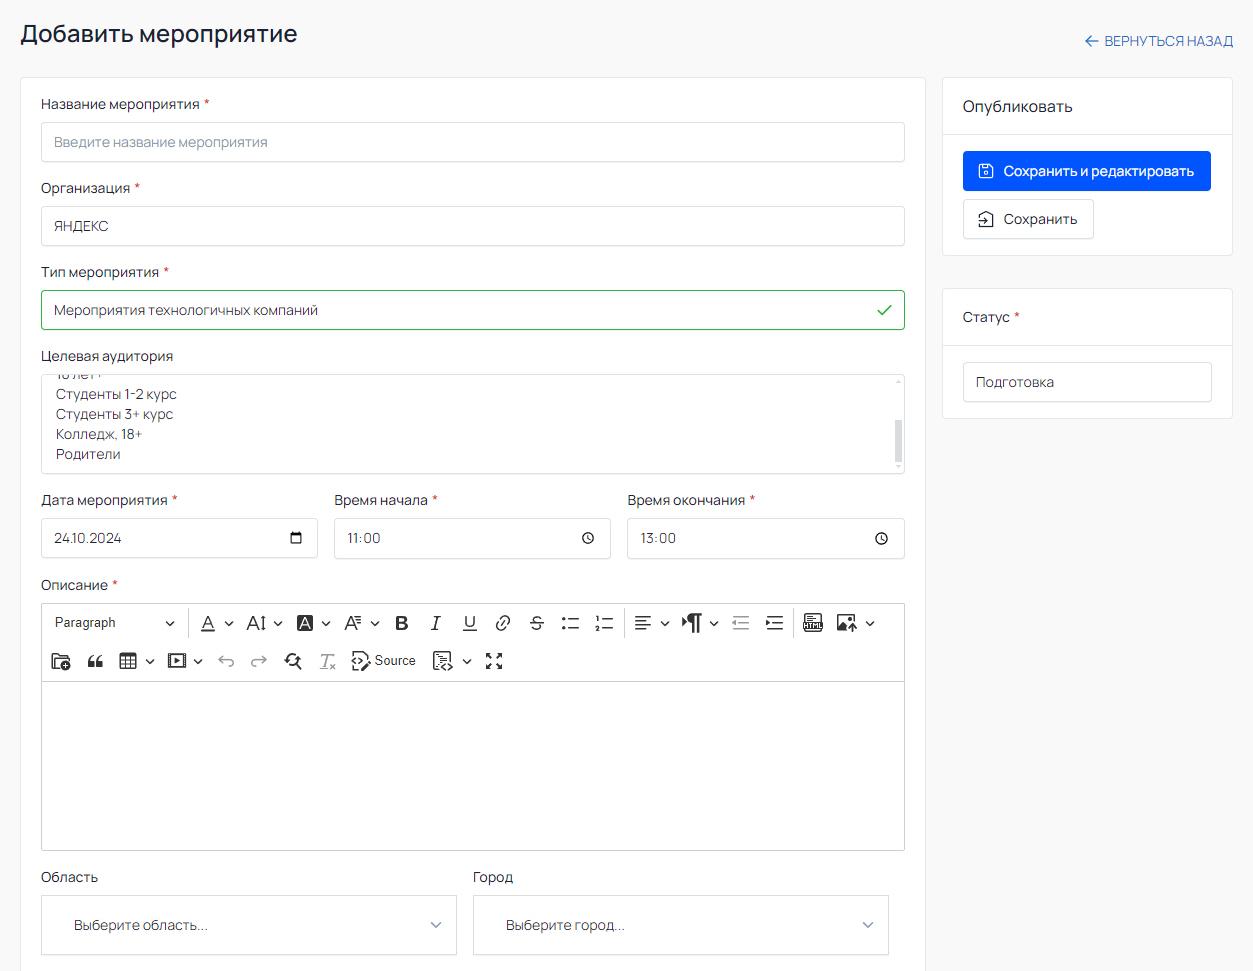The width and height of the screenshot is (1253, 971).
Task: Follow the Вернуться назад link
Action: (1159, 41)
